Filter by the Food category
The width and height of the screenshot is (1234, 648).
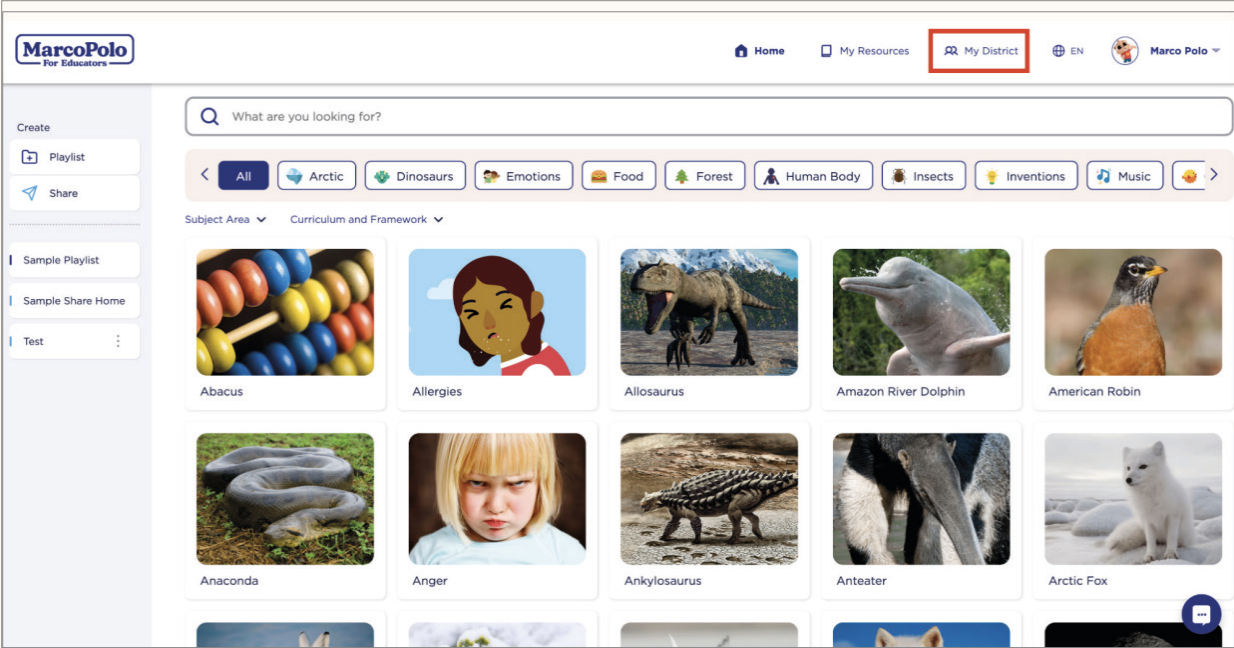coord(618,176)
